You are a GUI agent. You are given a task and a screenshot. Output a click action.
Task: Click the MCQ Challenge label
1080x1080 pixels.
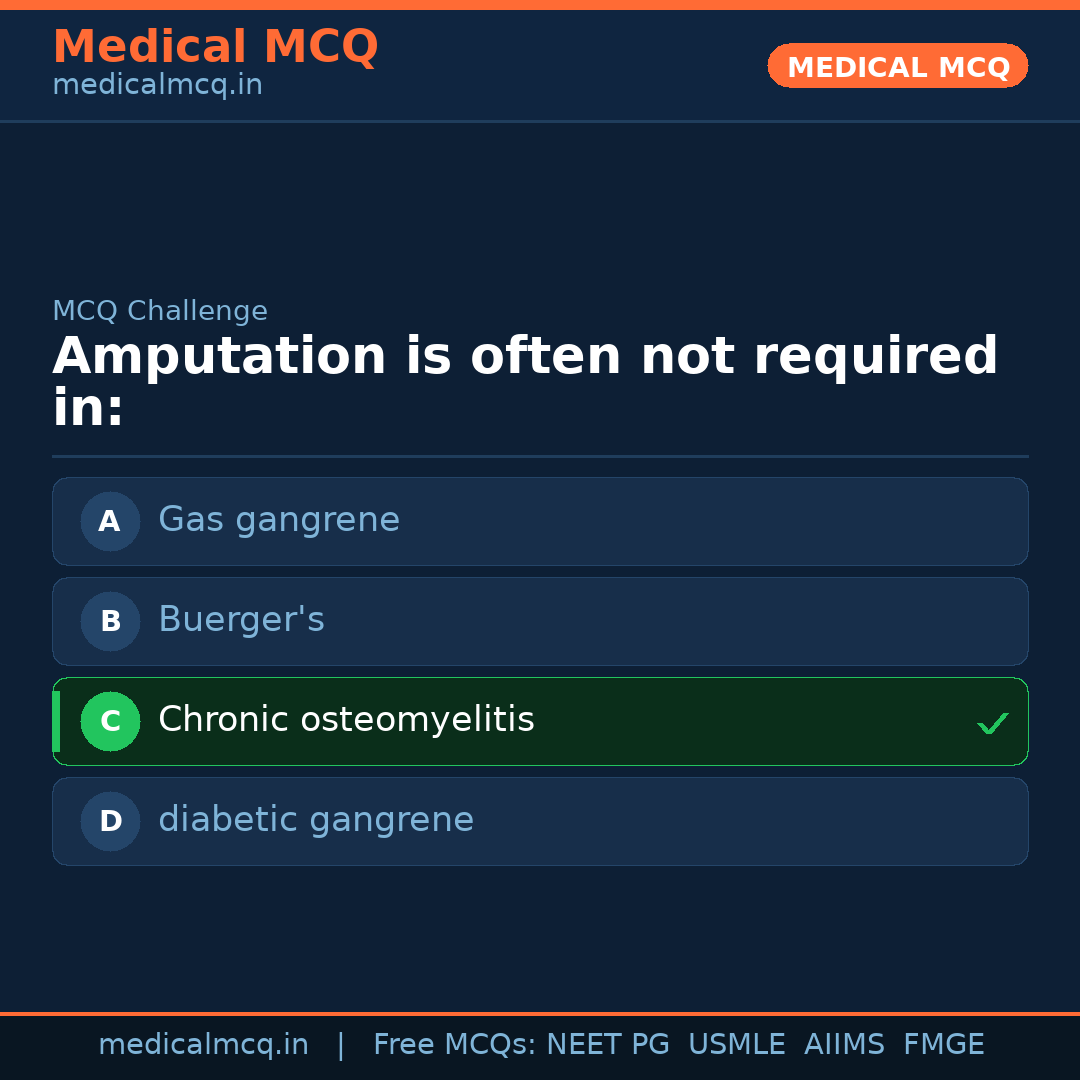tap(160, 311)
